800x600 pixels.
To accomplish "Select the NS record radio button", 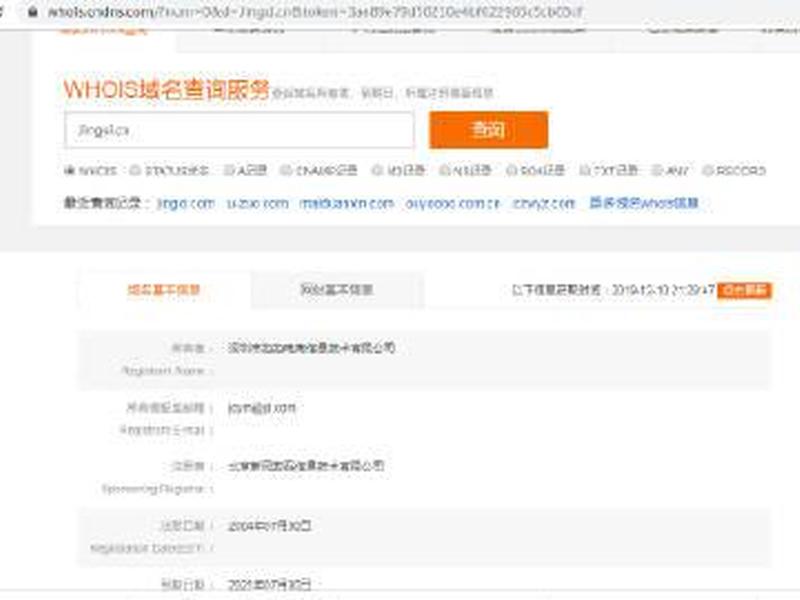I will pos(444,170).
